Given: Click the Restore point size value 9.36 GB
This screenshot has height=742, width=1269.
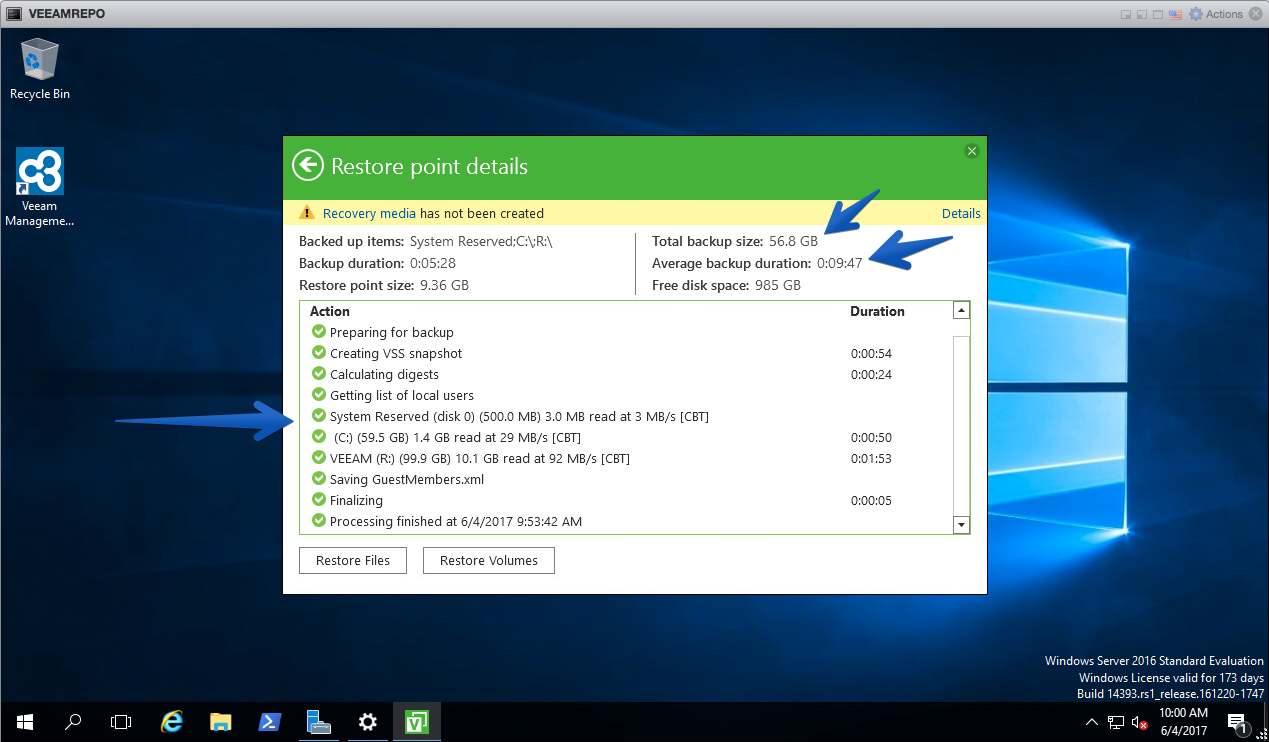Looking at the screenshot, I should pos(443,285).
